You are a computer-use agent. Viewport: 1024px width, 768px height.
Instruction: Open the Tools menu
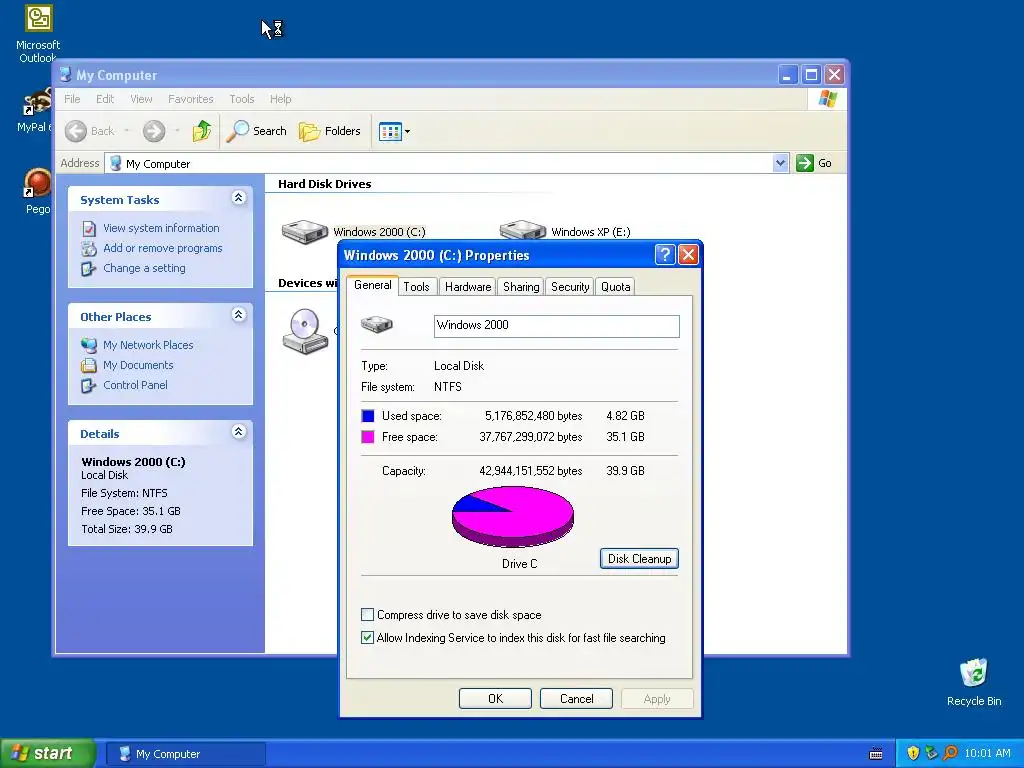click(242, 99)
